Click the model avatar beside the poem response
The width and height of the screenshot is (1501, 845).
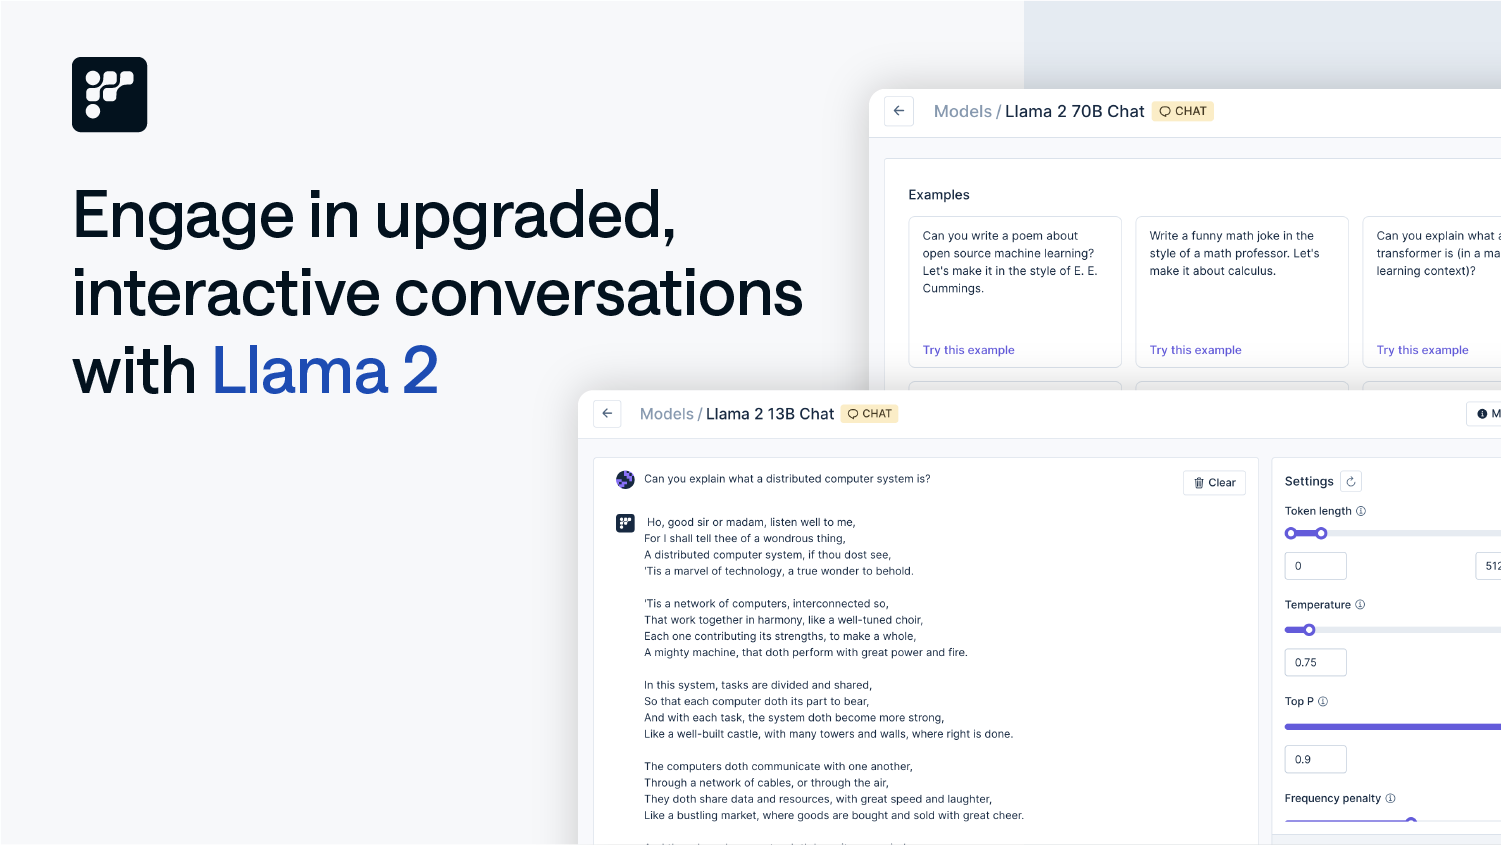[x=625, y=523]
